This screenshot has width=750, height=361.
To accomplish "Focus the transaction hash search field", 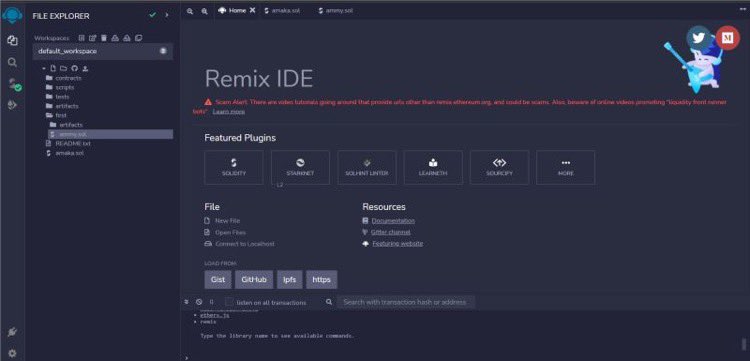I will 407,302.
